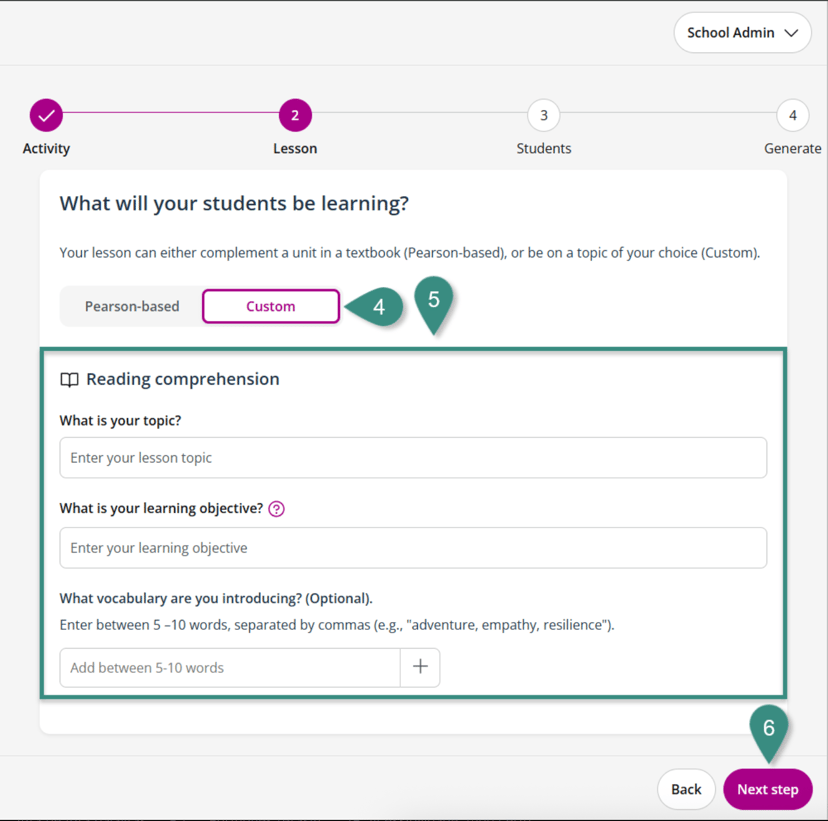Click the step 2 Lesson circle
Viewport: 828px width, 821px height.
pyautogui.click(x=295, y=115)
